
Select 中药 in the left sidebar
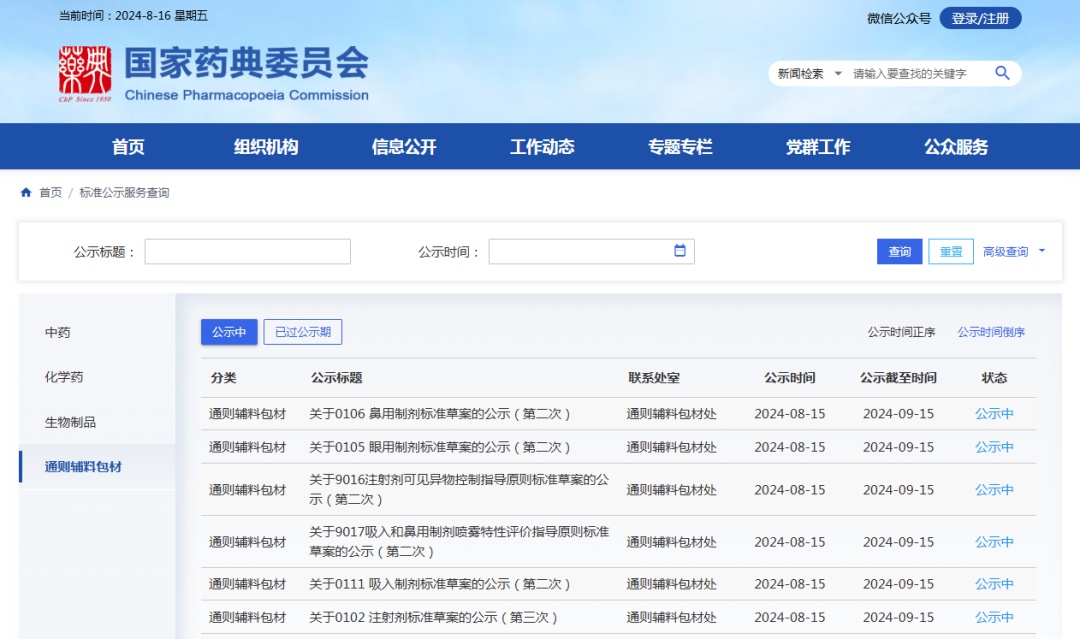tap(58, 332)
